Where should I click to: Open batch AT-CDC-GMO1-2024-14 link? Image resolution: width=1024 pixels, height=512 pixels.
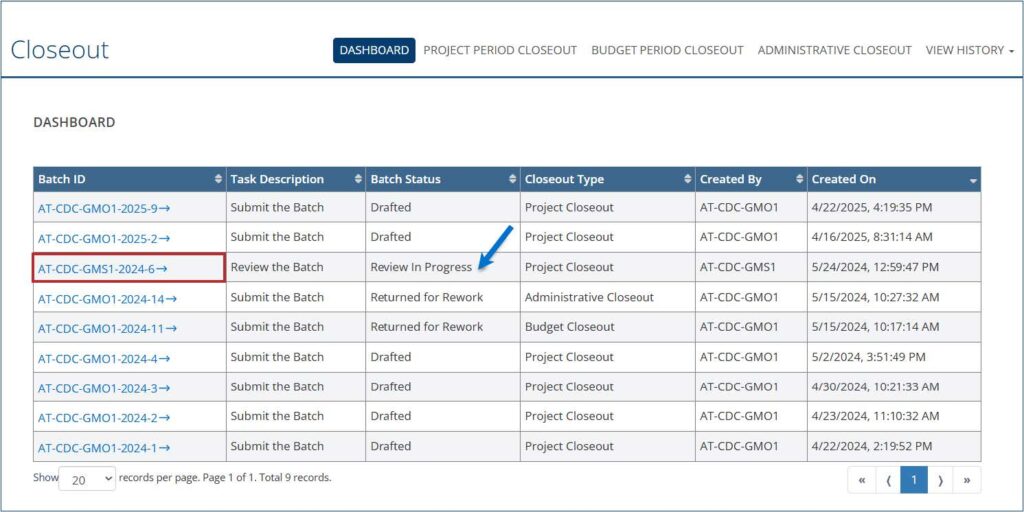click(x=107, y=298)
